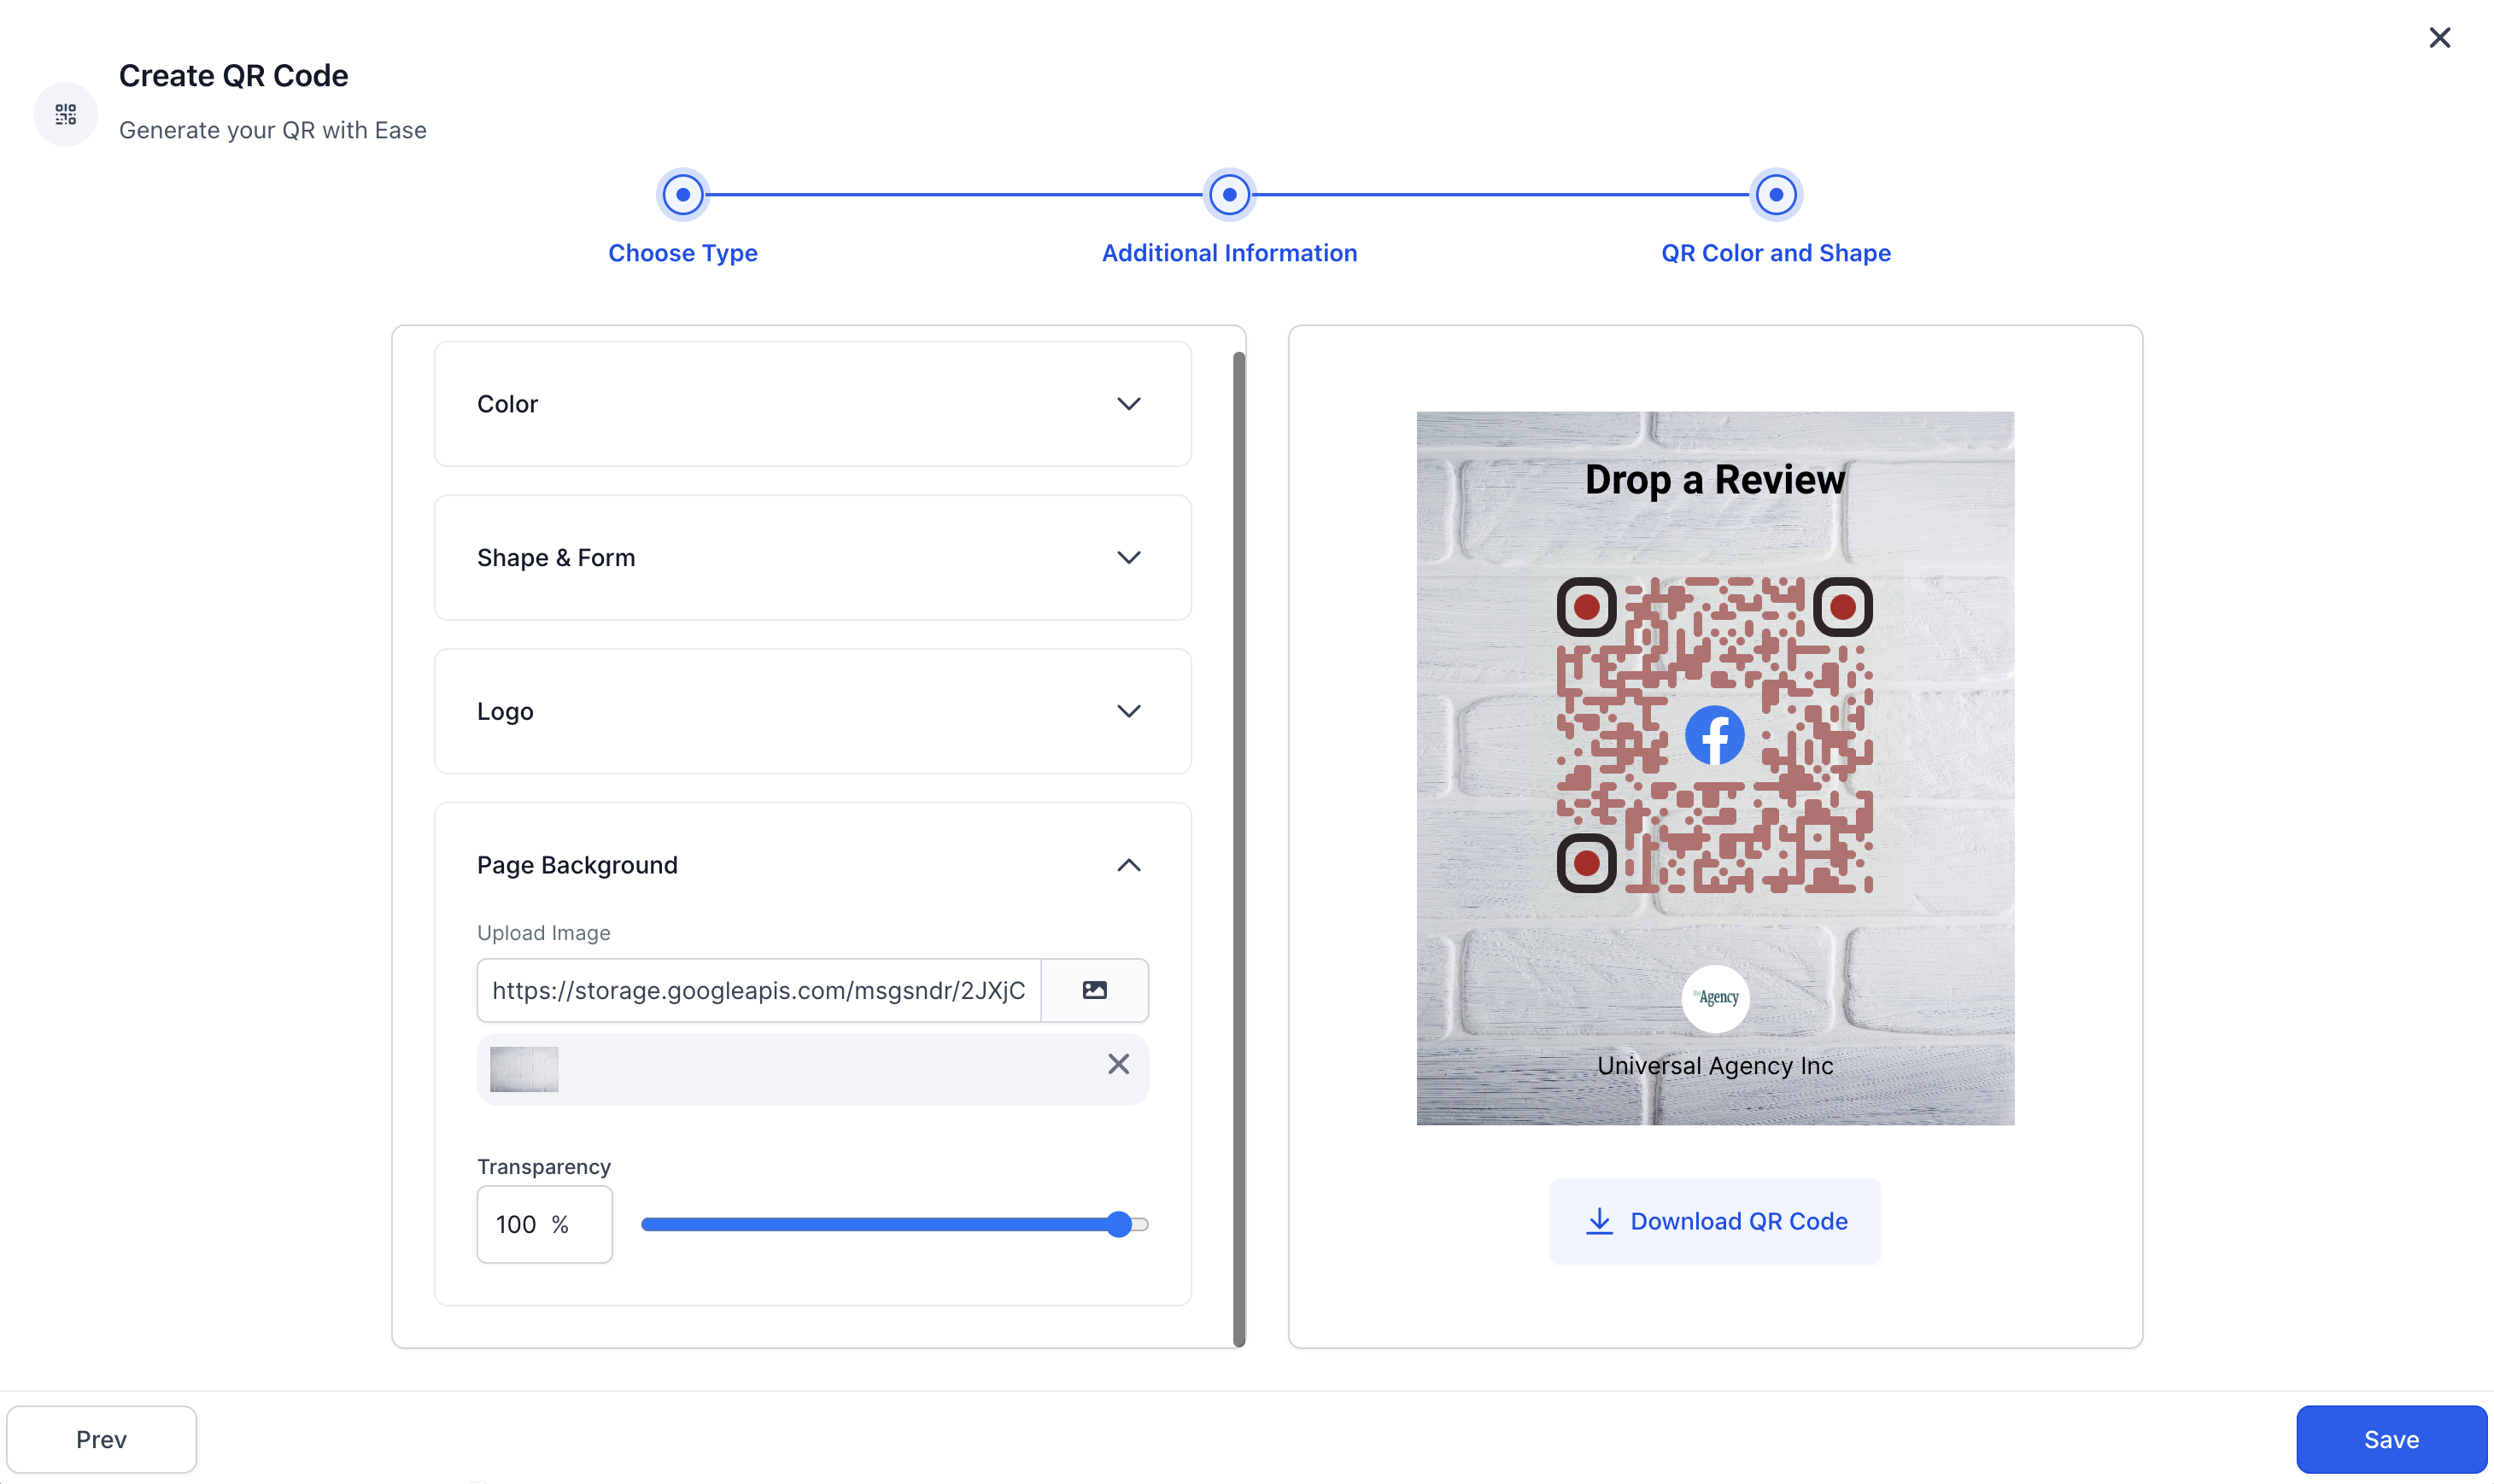Select the Additional Information step circle
The width and height of the screenshot is (2494, 1484).
1229,195
